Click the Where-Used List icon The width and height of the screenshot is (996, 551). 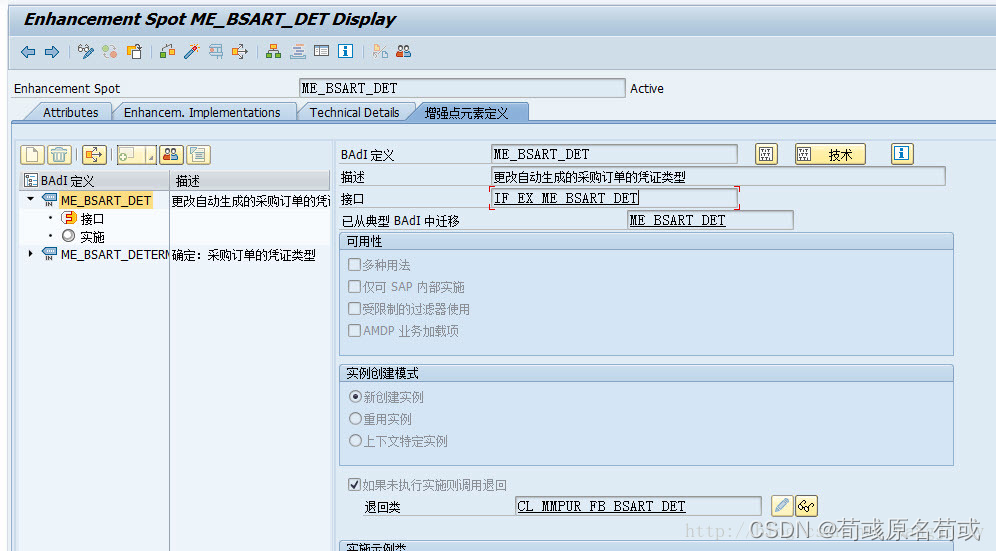tap(216, 51)
